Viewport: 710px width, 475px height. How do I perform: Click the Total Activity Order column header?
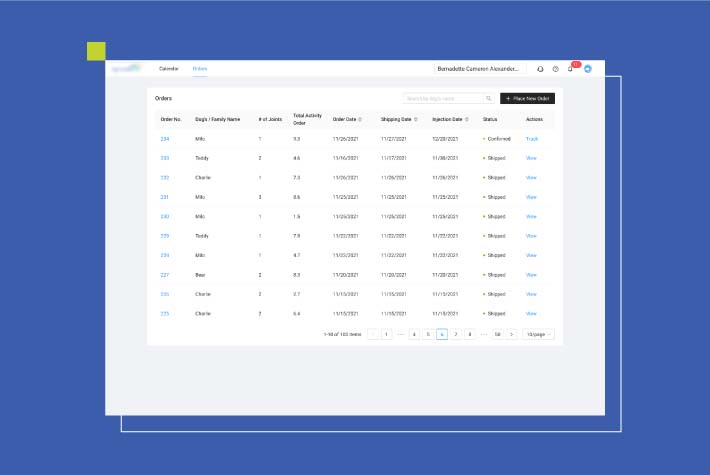pyautogui.click(x=307, y=120)
